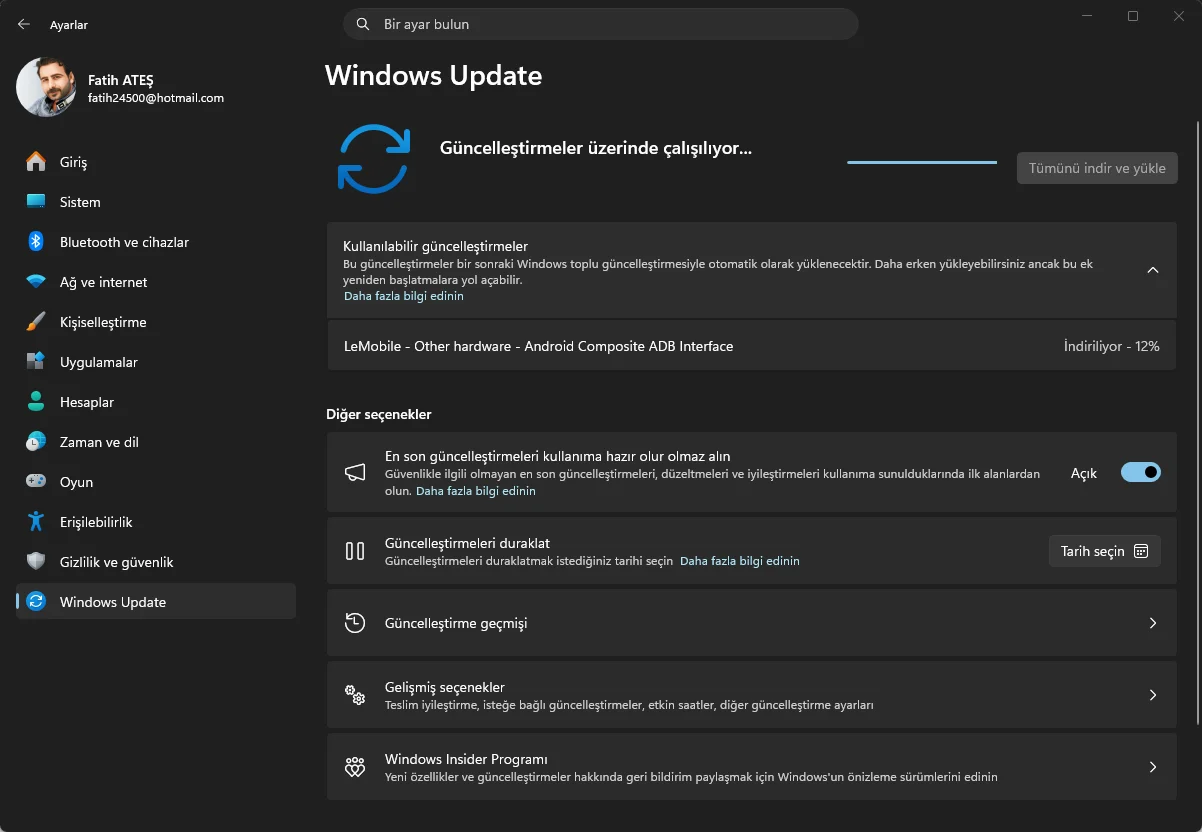Screen dimensions: 1202x832
Task: Open Sistem settings page
Action: [156, 202]
